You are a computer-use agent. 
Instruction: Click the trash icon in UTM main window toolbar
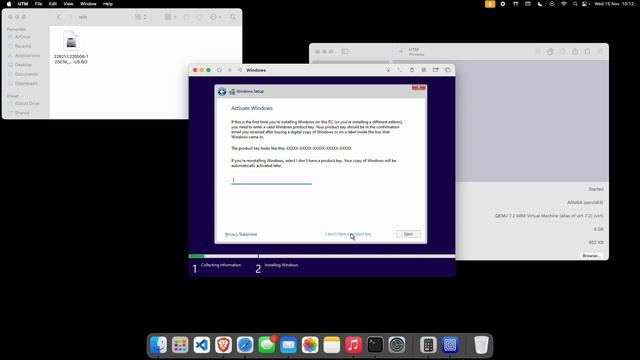538,51
